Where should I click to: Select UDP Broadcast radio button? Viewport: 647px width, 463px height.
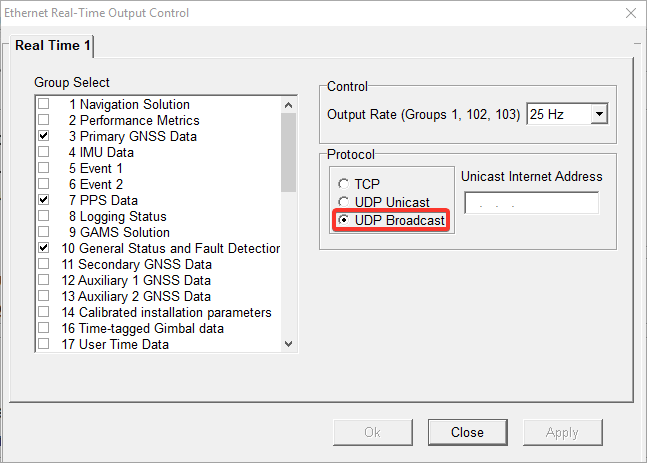[x=345, y=220]
